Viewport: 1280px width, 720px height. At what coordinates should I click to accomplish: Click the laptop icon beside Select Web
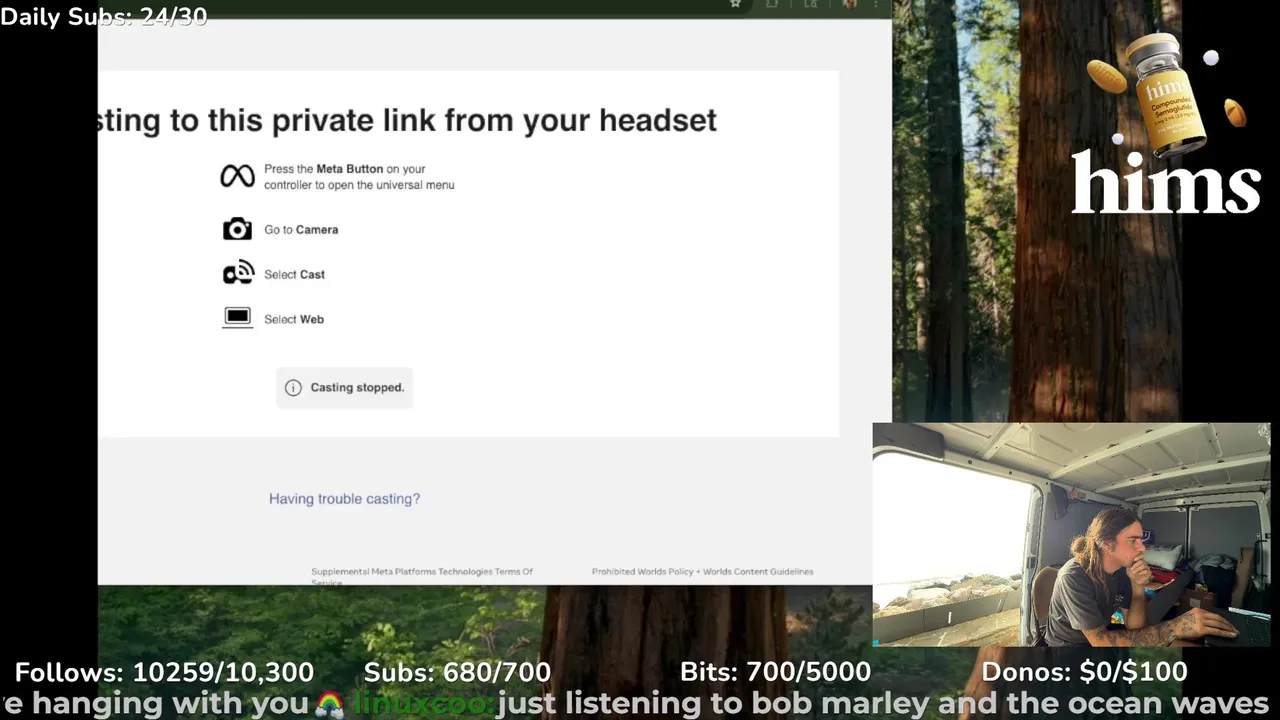point(237,318)
